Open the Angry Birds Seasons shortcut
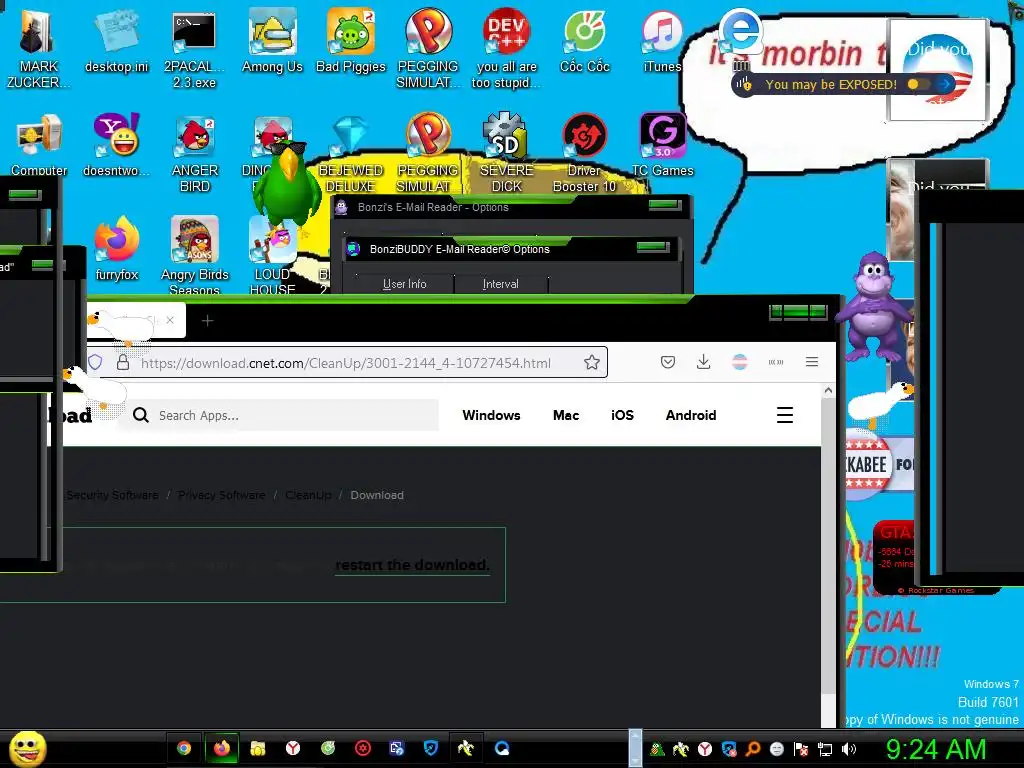1024x768 pixels. tap(195, 255)
